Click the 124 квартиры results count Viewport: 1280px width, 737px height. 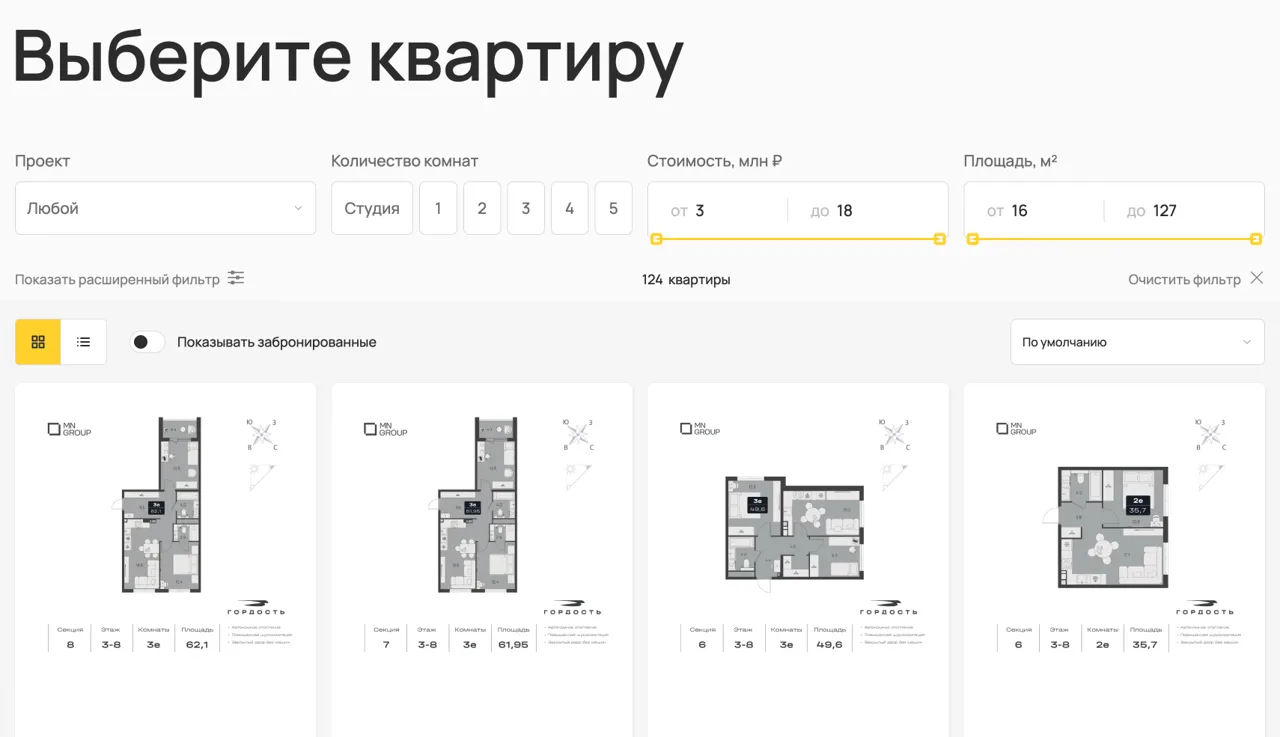tap(686, 279)
